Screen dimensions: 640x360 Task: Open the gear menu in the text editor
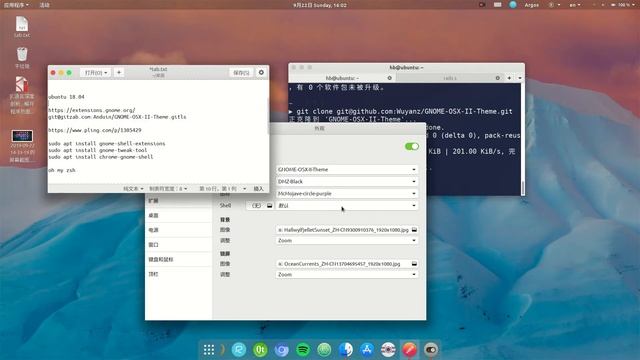tap(261, 72)
